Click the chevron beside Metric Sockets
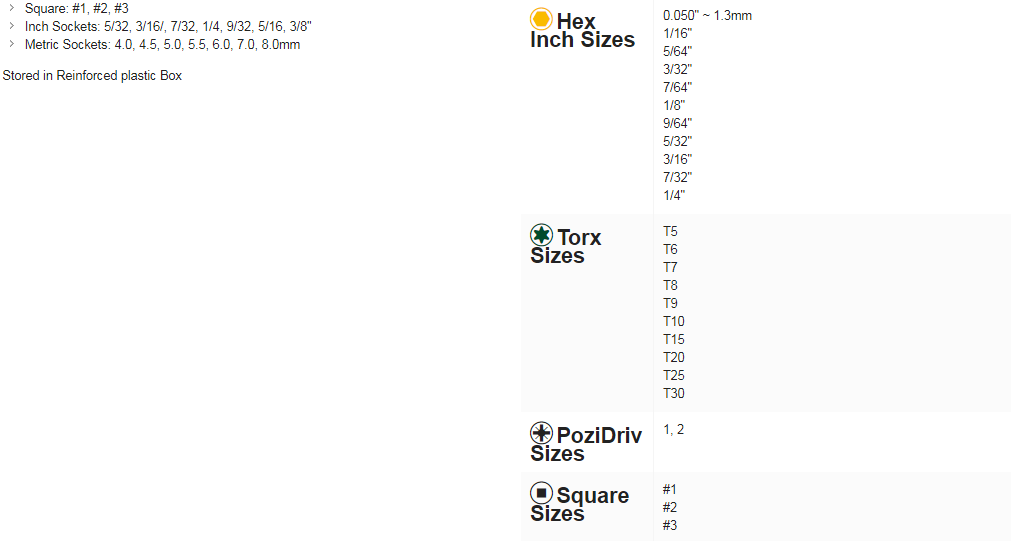This screenshot has width=1011, height=541. (12, 44)
